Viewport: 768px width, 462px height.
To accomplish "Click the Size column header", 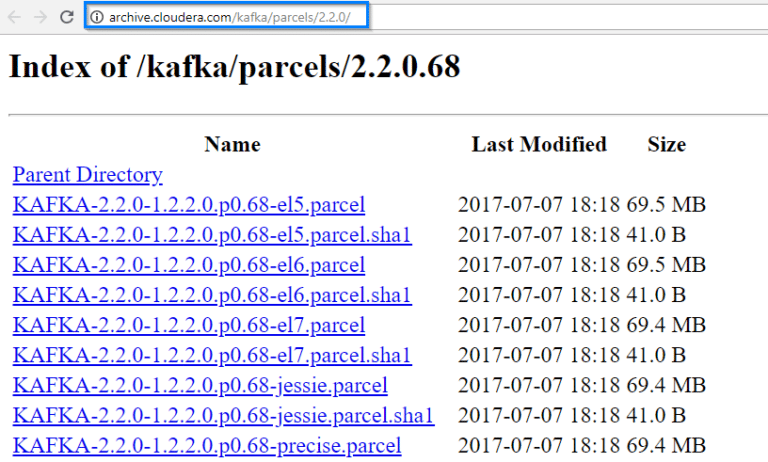I will (666, 144).
